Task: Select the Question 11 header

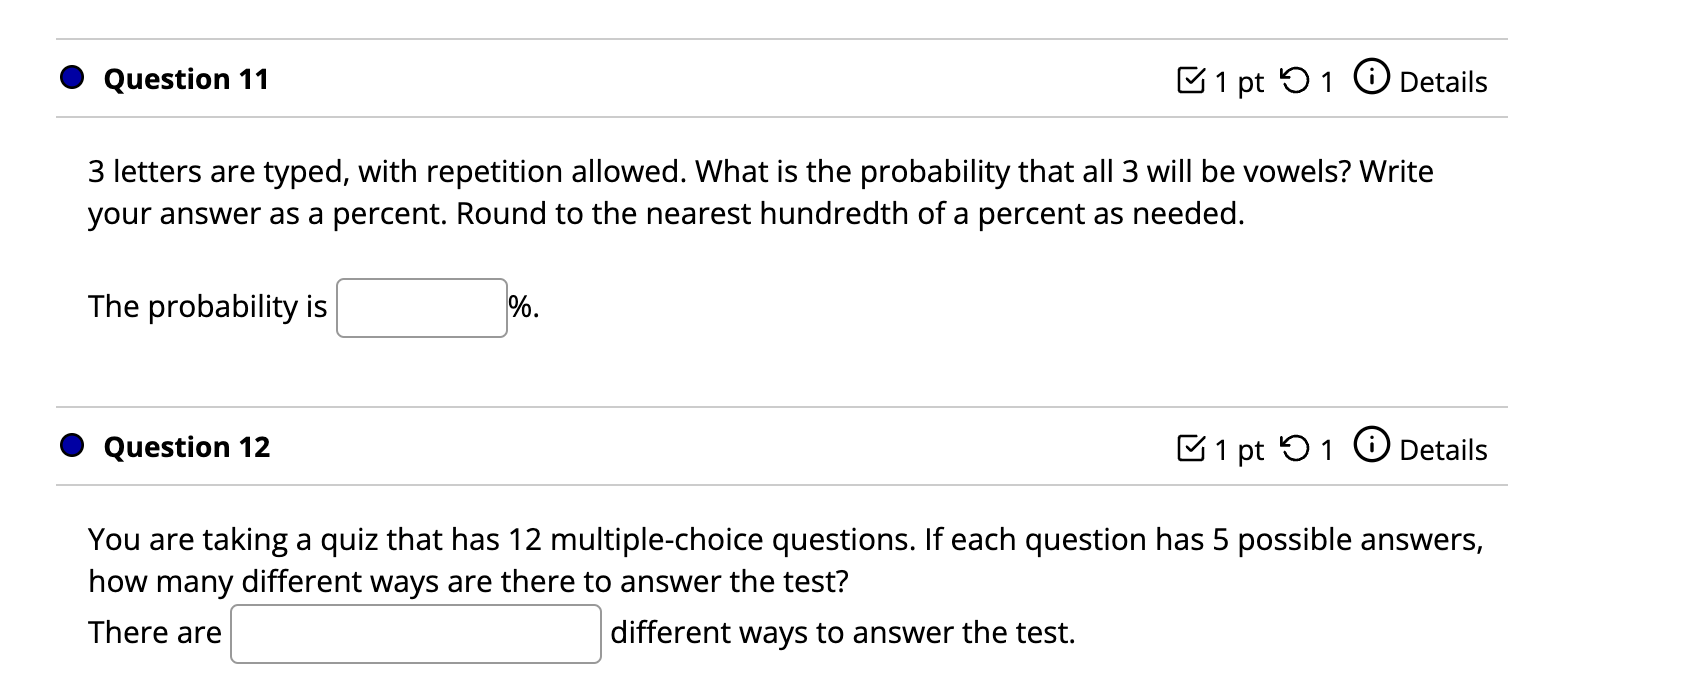Action: click(x=186, y=79)
